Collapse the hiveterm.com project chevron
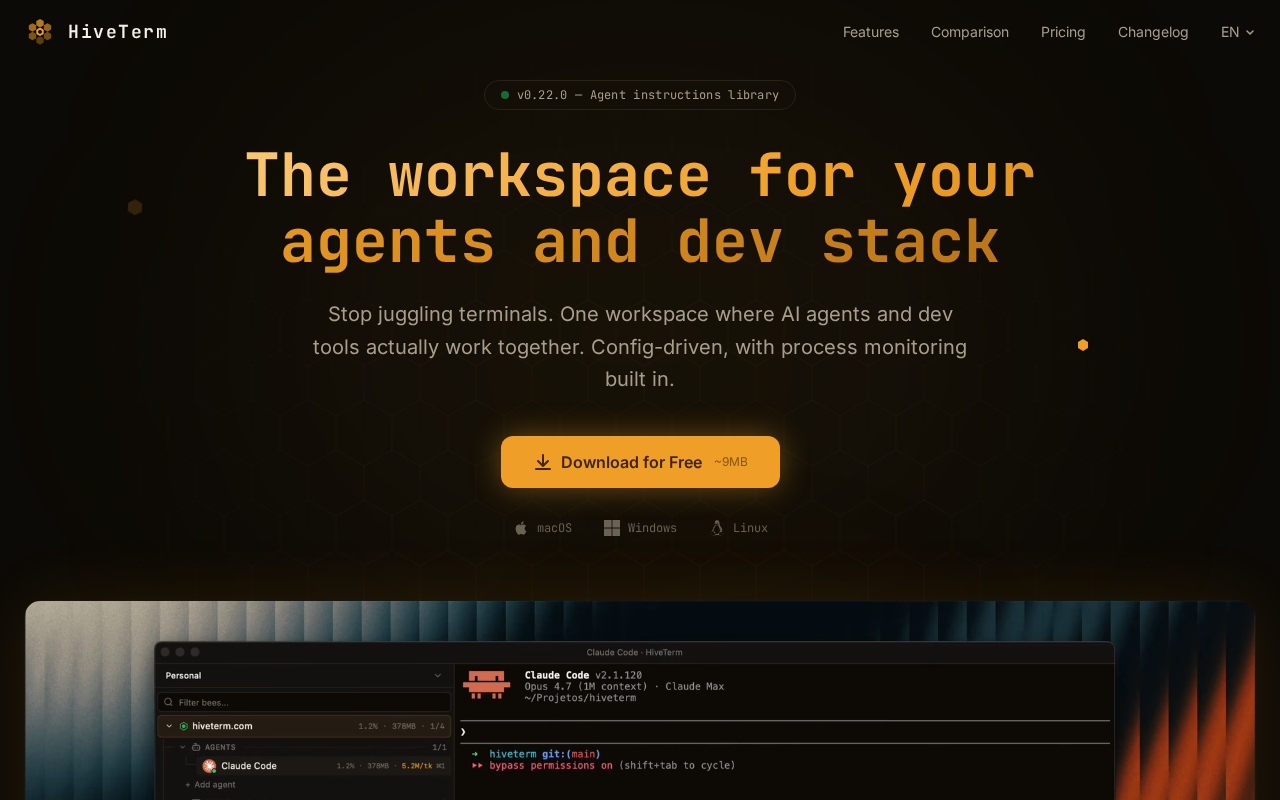The image size is (1280, 800). [x=170, y=726]
